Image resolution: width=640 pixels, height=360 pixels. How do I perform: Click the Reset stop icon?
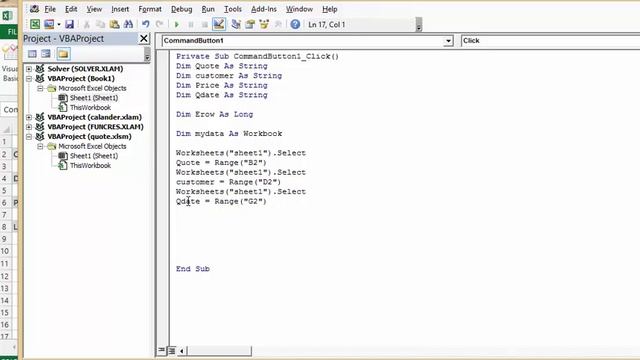(204, 24)
